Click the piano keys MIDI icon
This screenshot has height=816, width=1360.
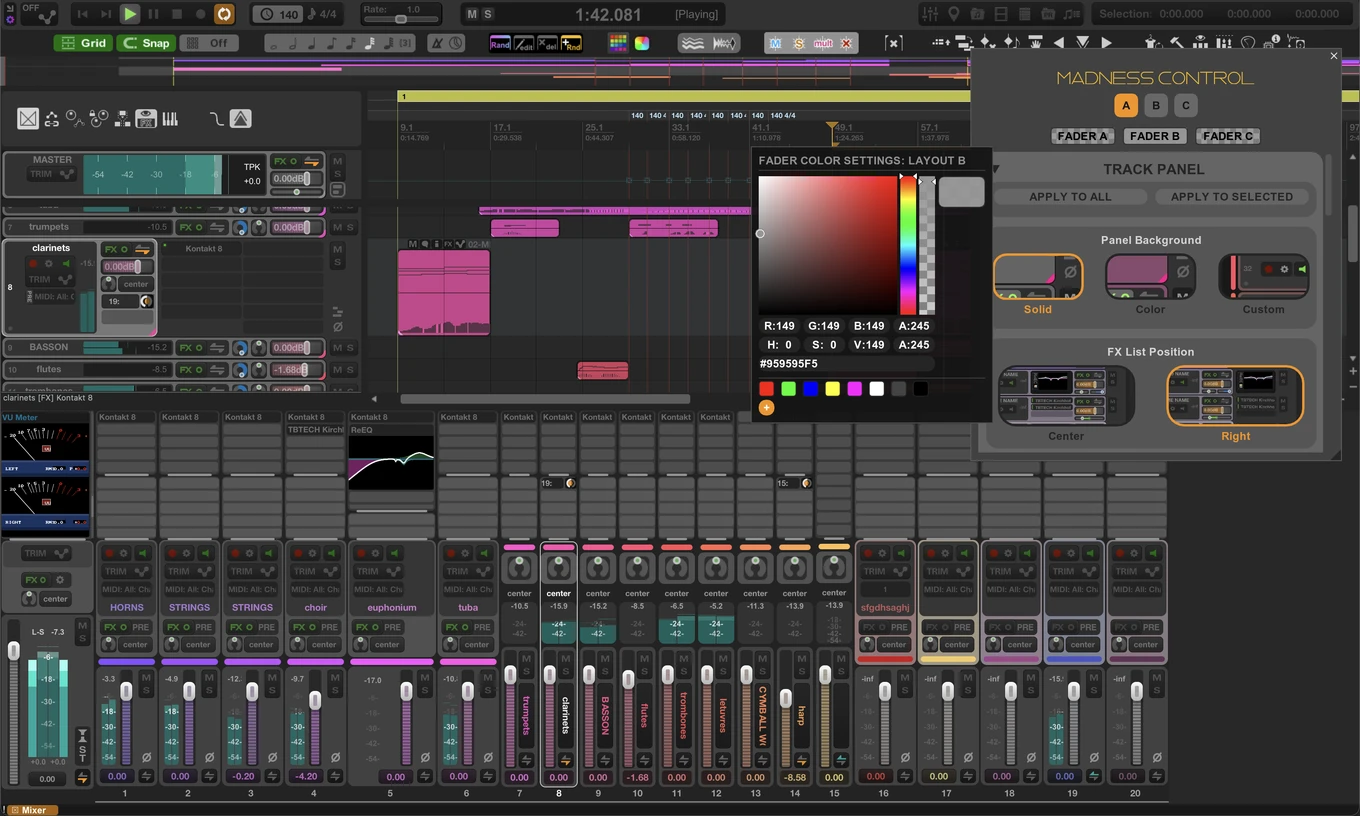click(170, 119)
